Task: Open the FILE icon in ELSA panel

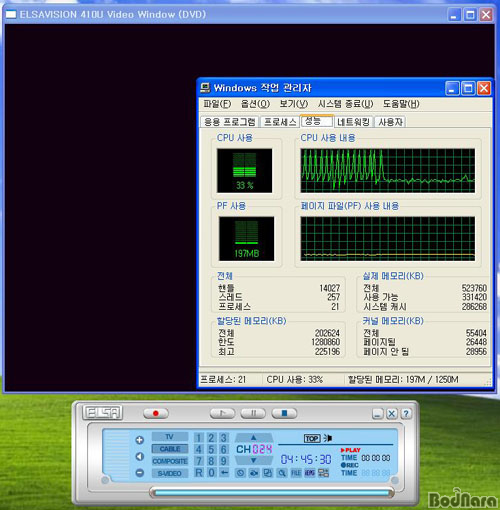Action: tap(296, 473)
